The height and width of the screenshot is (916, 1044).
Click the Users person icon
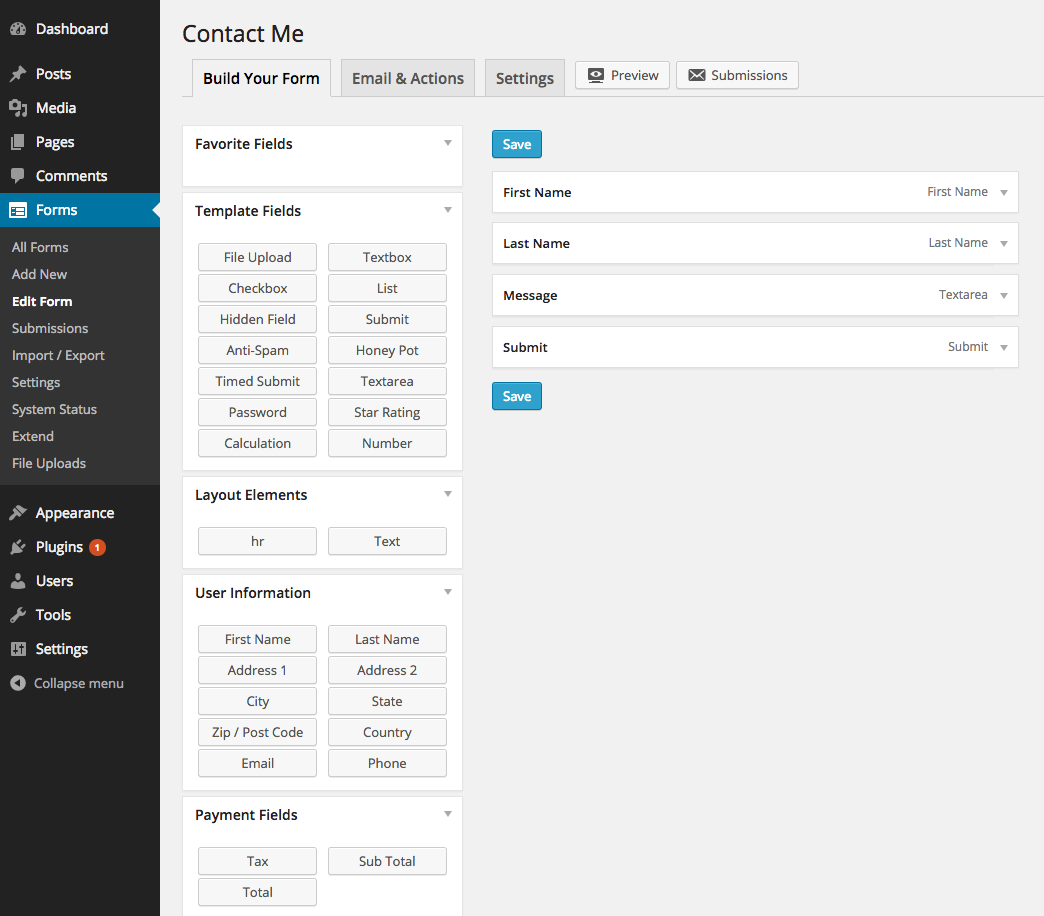click(18, 581)
